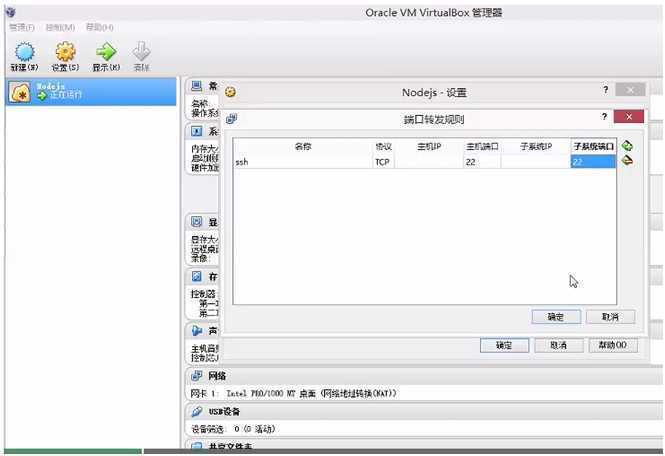
Task: Select the Nodejs virtual machine entry
Action: click(91, 92)
